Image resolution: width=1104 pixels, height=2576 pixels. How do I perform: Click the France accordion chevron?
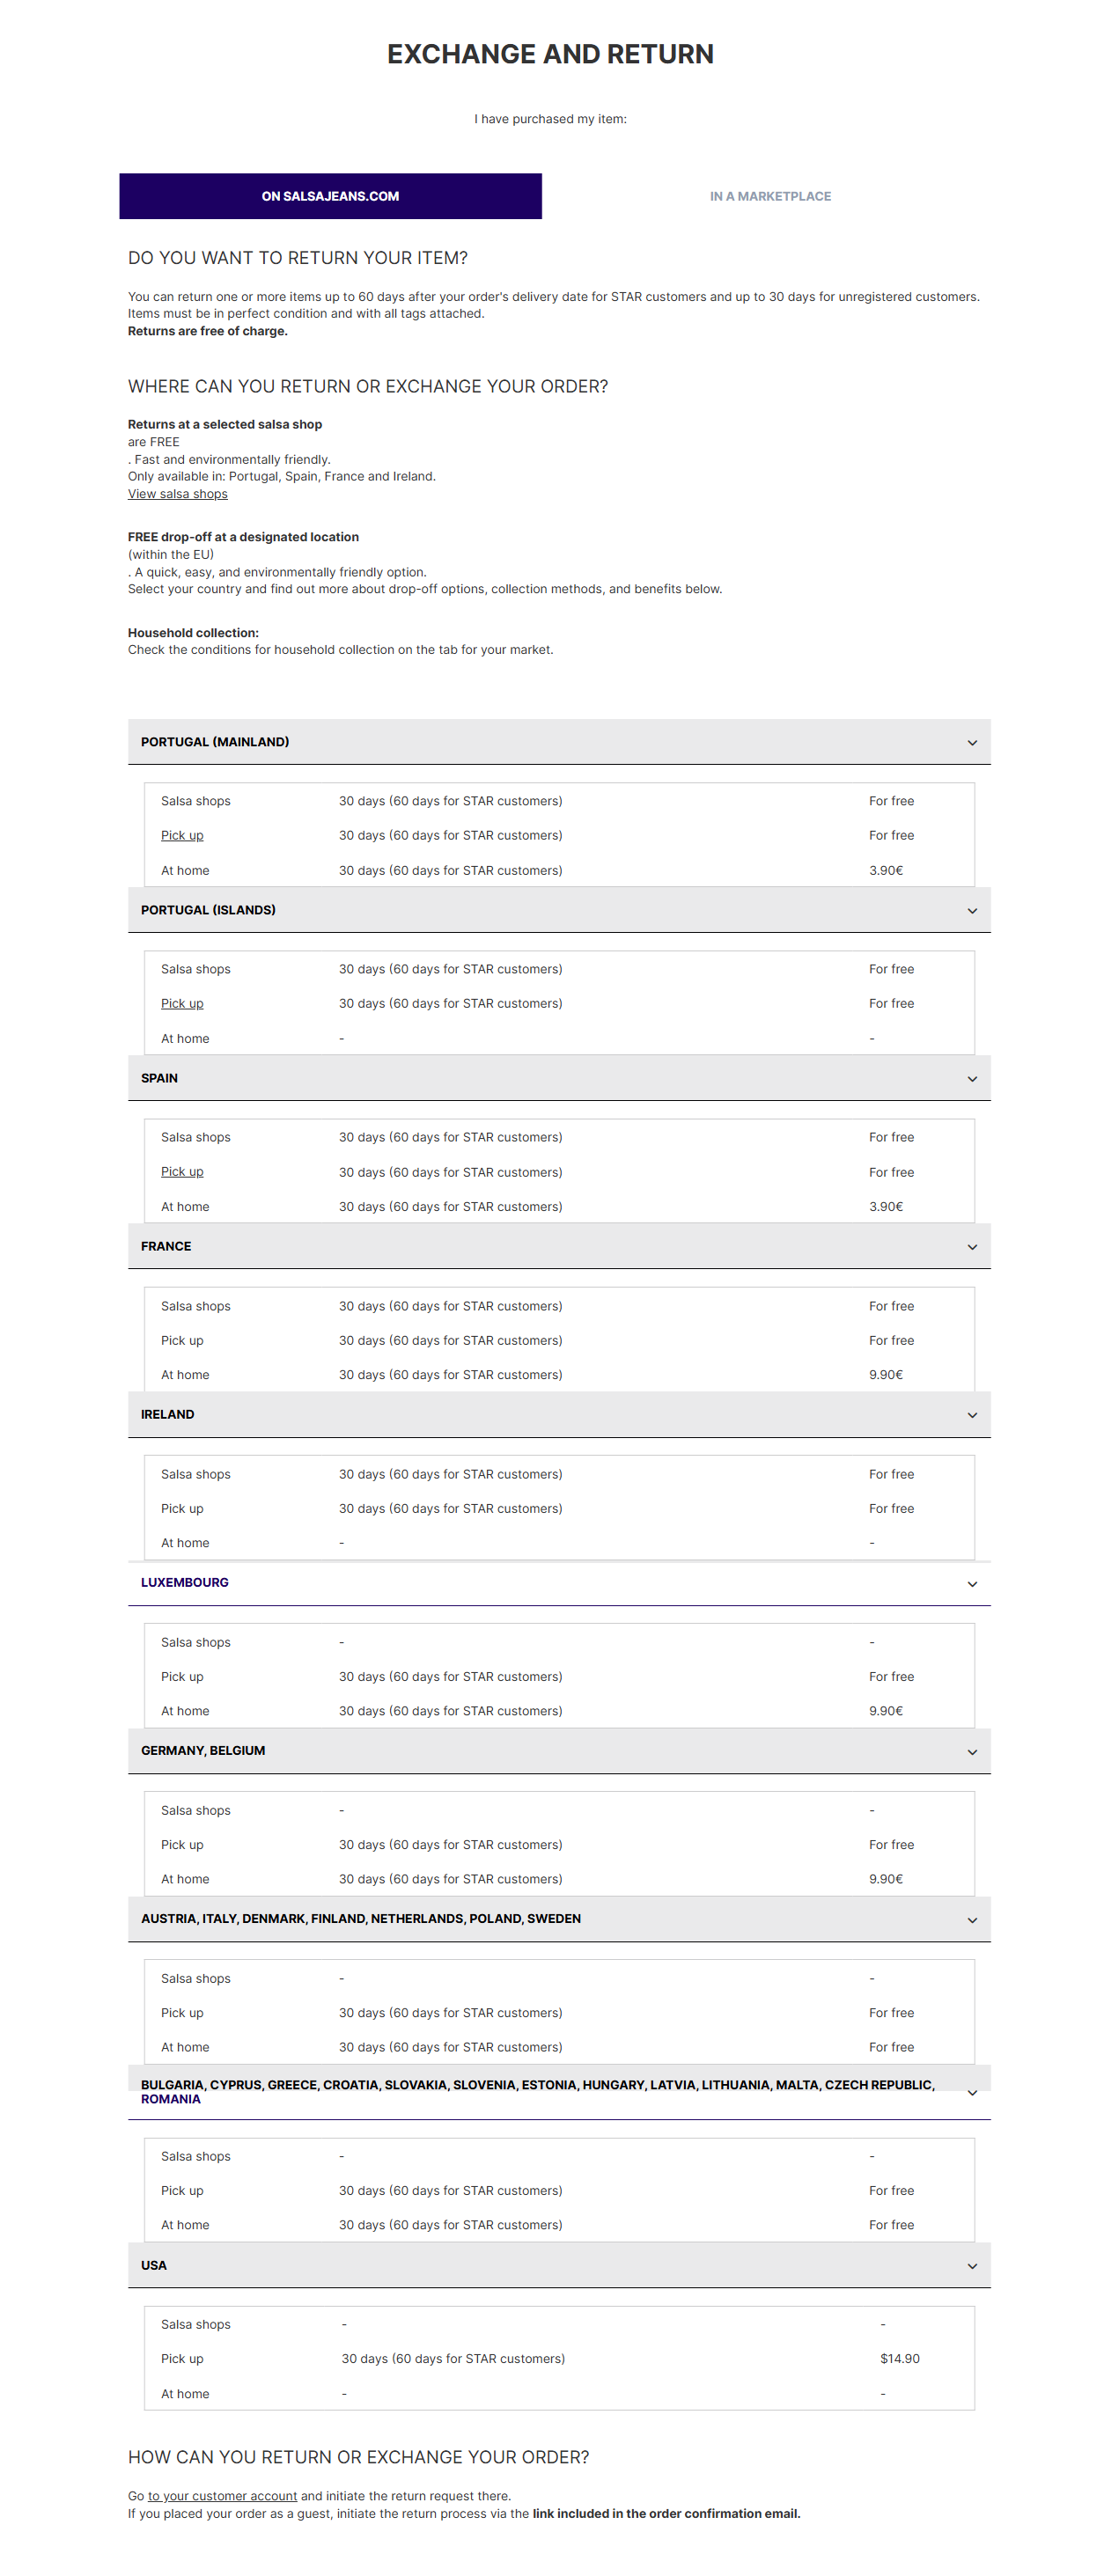(971, 1247)
